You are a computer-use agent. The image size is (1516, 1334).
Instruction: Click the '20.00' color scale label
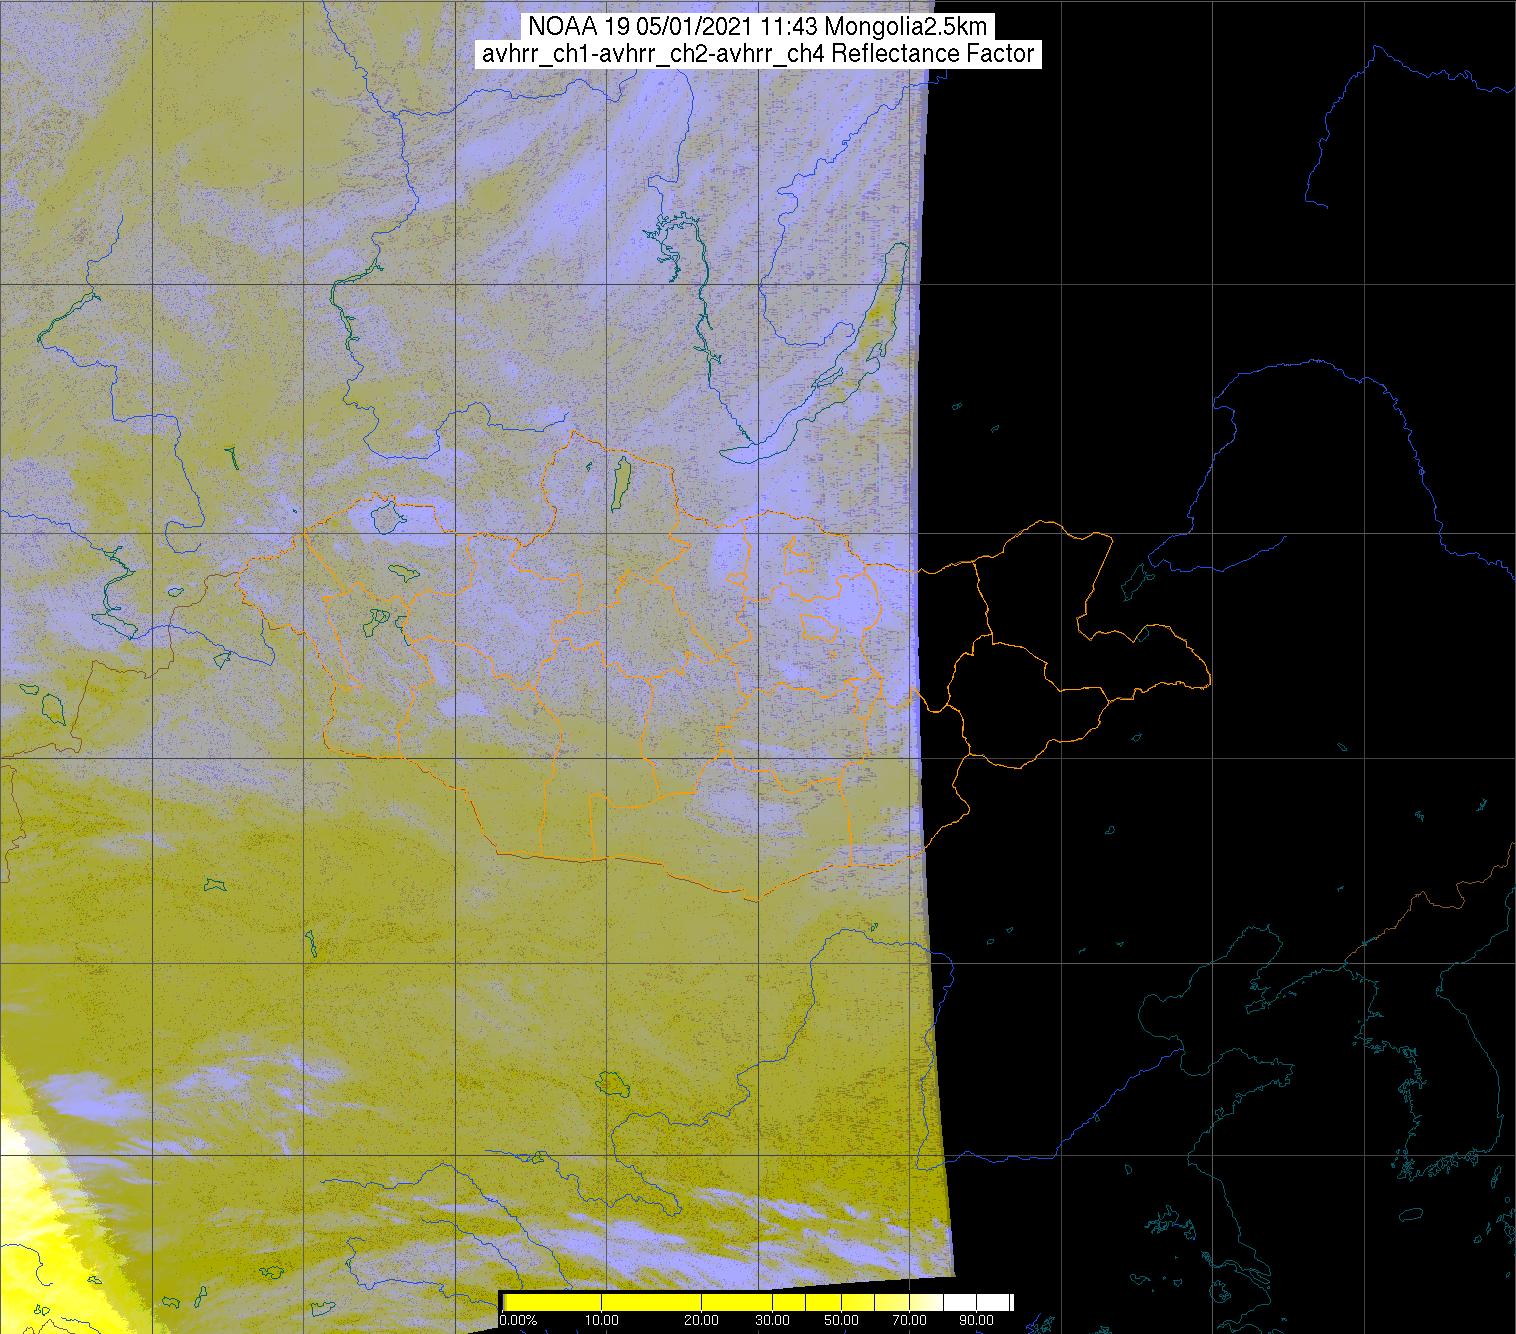702,1321
